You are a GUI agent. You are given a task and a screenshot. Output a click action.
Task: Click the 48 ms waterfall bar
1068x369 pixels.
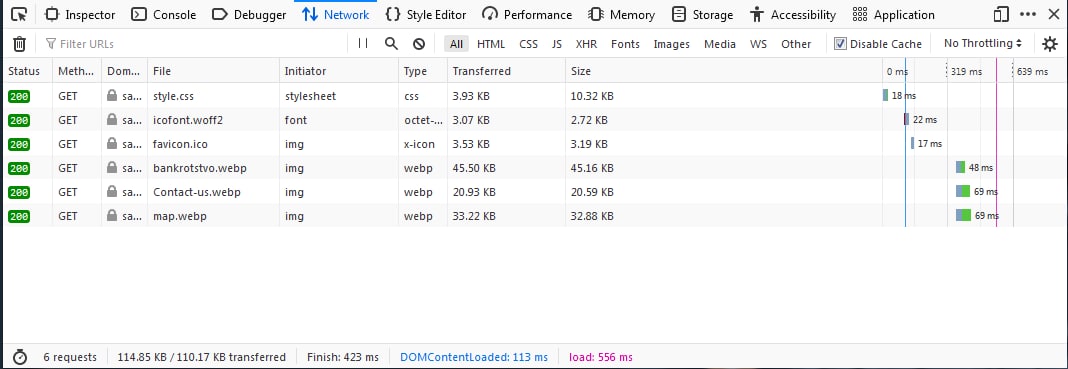point(960,167)
